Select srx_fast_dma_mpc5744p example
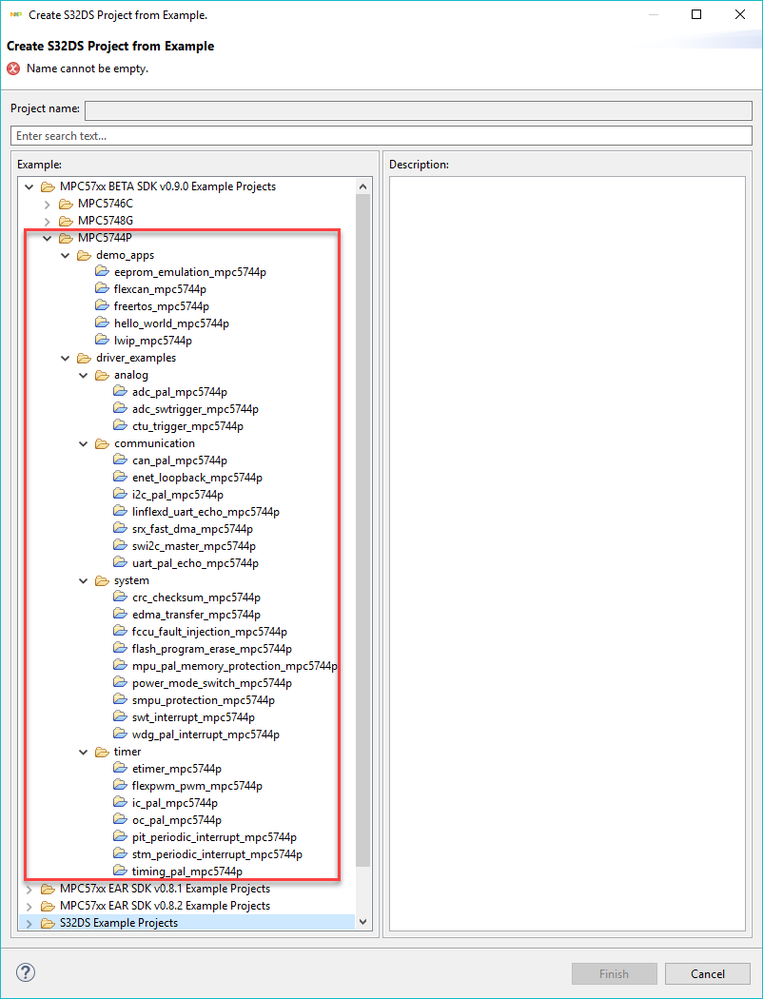This screenshot has width=763, height=999. click(x=192, y=529)
